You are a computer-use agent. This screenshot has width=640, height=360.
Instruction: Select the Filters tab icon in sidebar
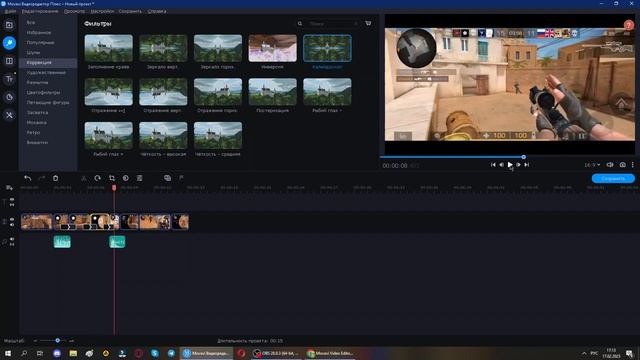pos(9,43)
